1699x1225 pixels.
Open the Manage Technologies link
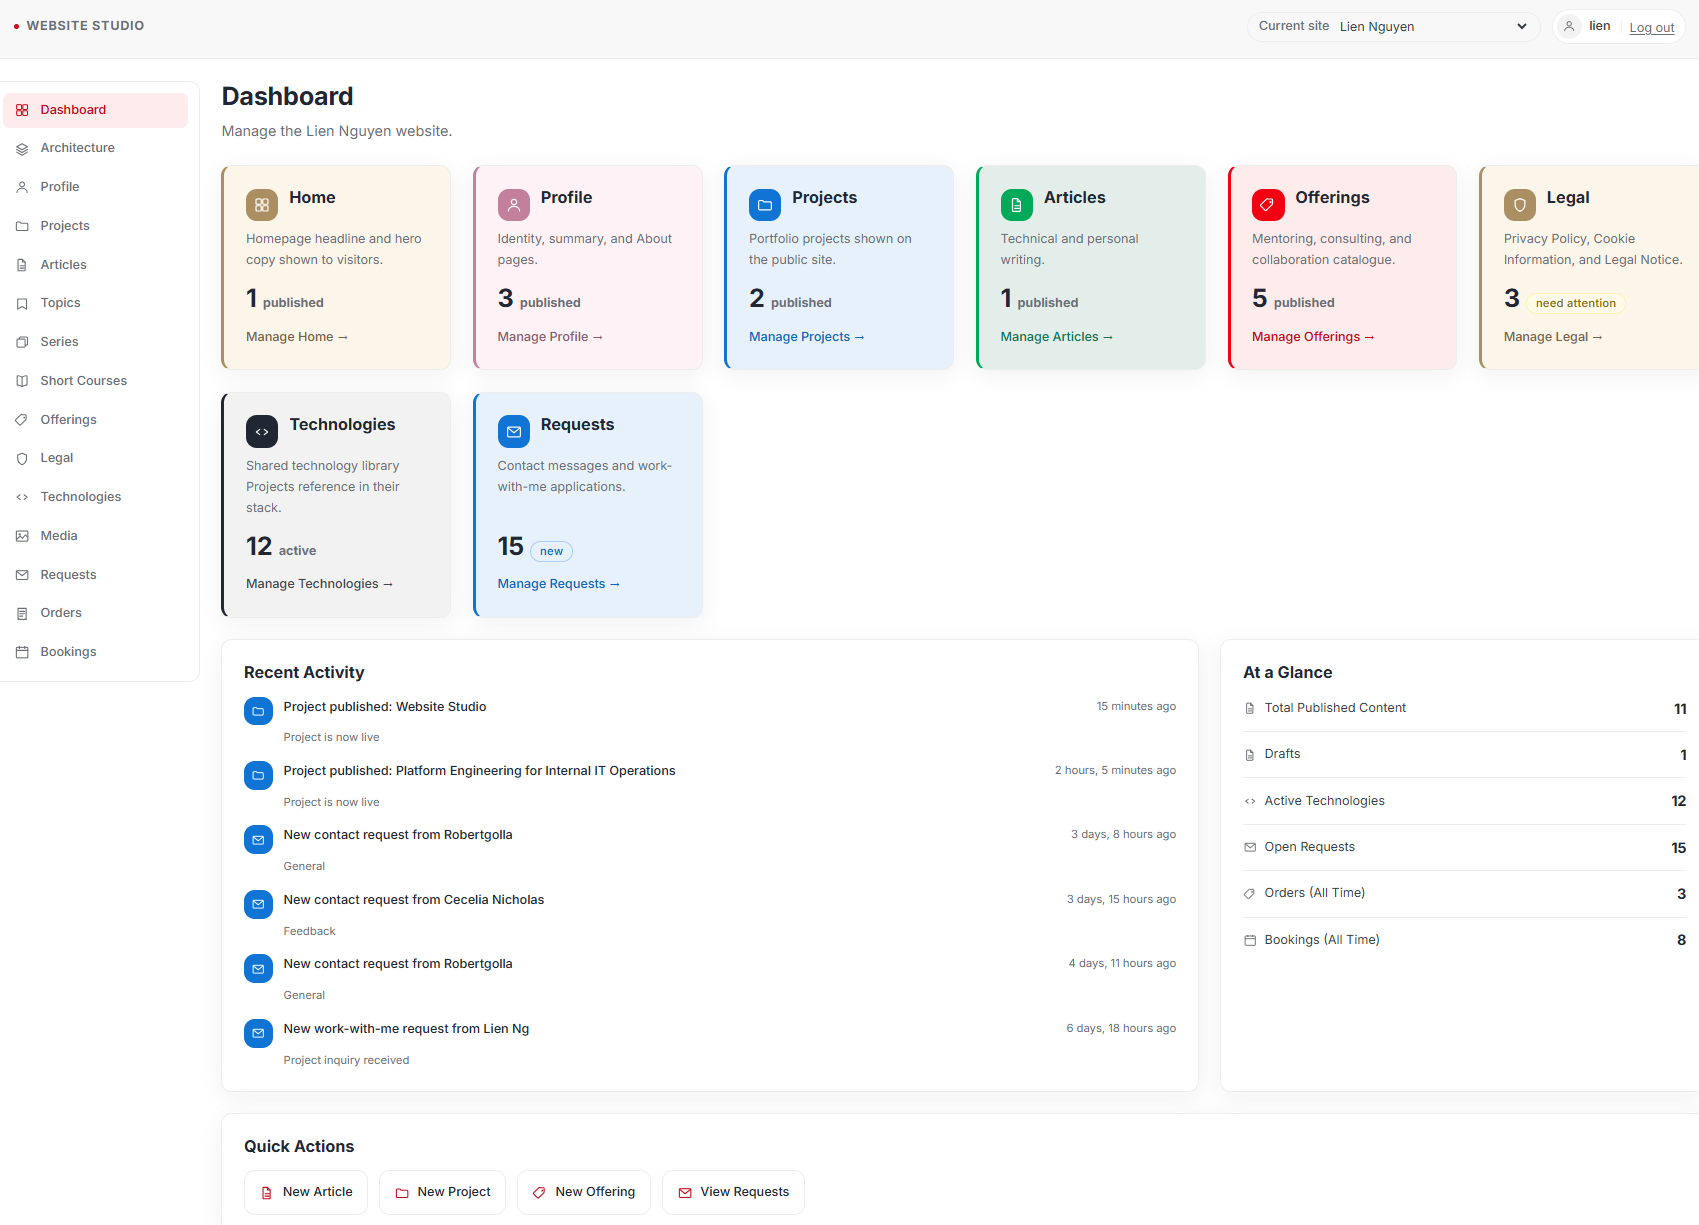click(x=319, y=584)
